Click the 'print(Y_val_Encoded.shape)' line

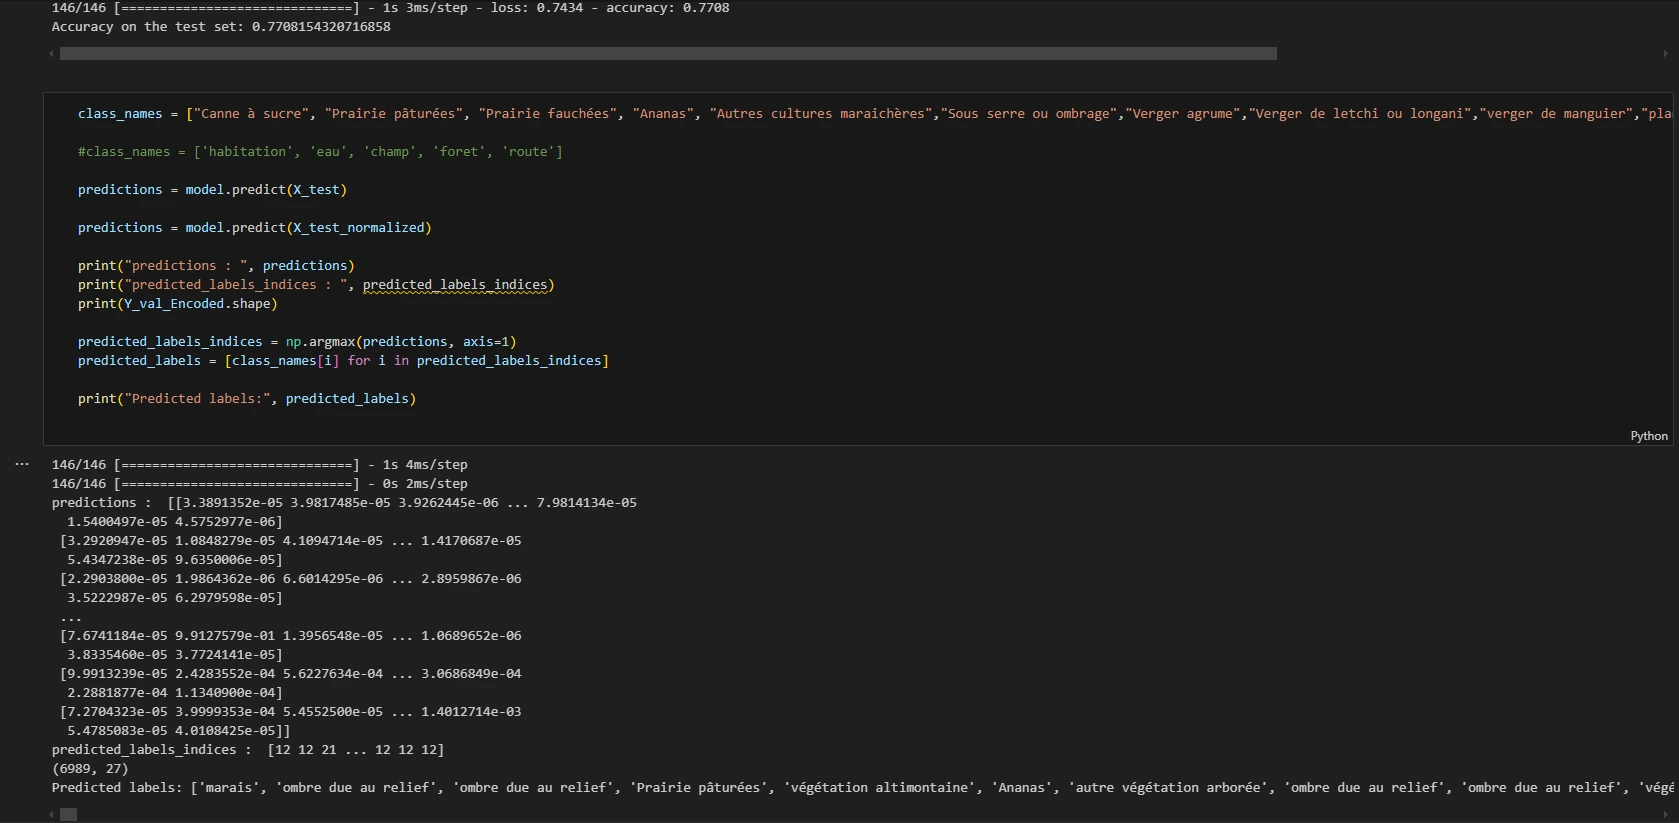[x=178, y=304]
